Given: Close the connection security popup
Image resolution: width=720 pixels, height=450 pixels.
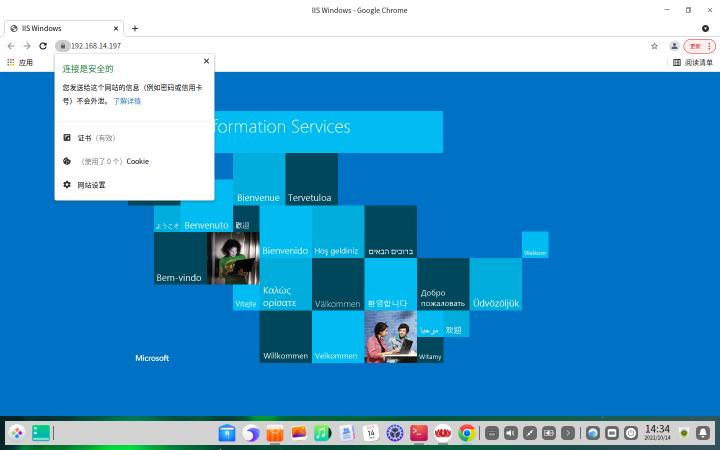Looking at the screenshot, I should click(206, 61).
